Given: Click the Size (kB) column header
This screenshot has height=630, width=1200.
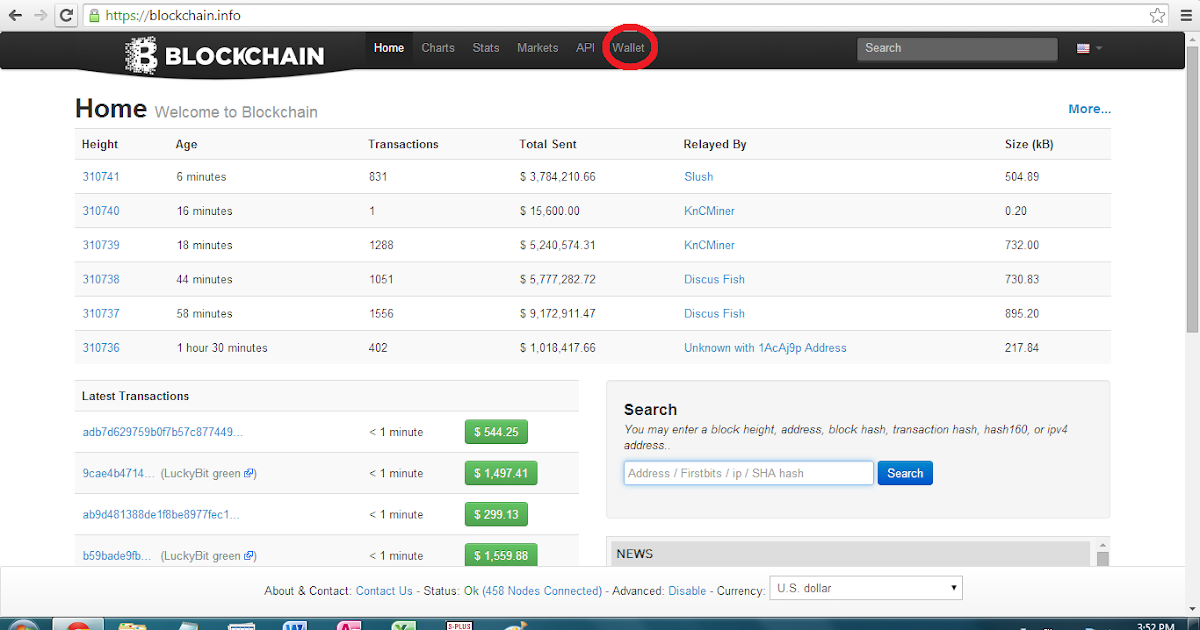Looking at the screenshot, I should coord(1029,144).
